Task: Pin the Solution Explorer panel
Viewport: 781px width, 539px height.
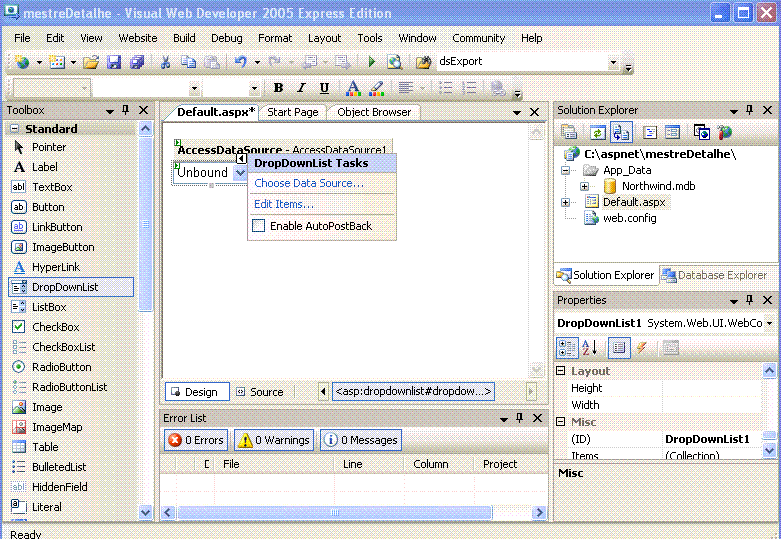Action: pos(750,110)
